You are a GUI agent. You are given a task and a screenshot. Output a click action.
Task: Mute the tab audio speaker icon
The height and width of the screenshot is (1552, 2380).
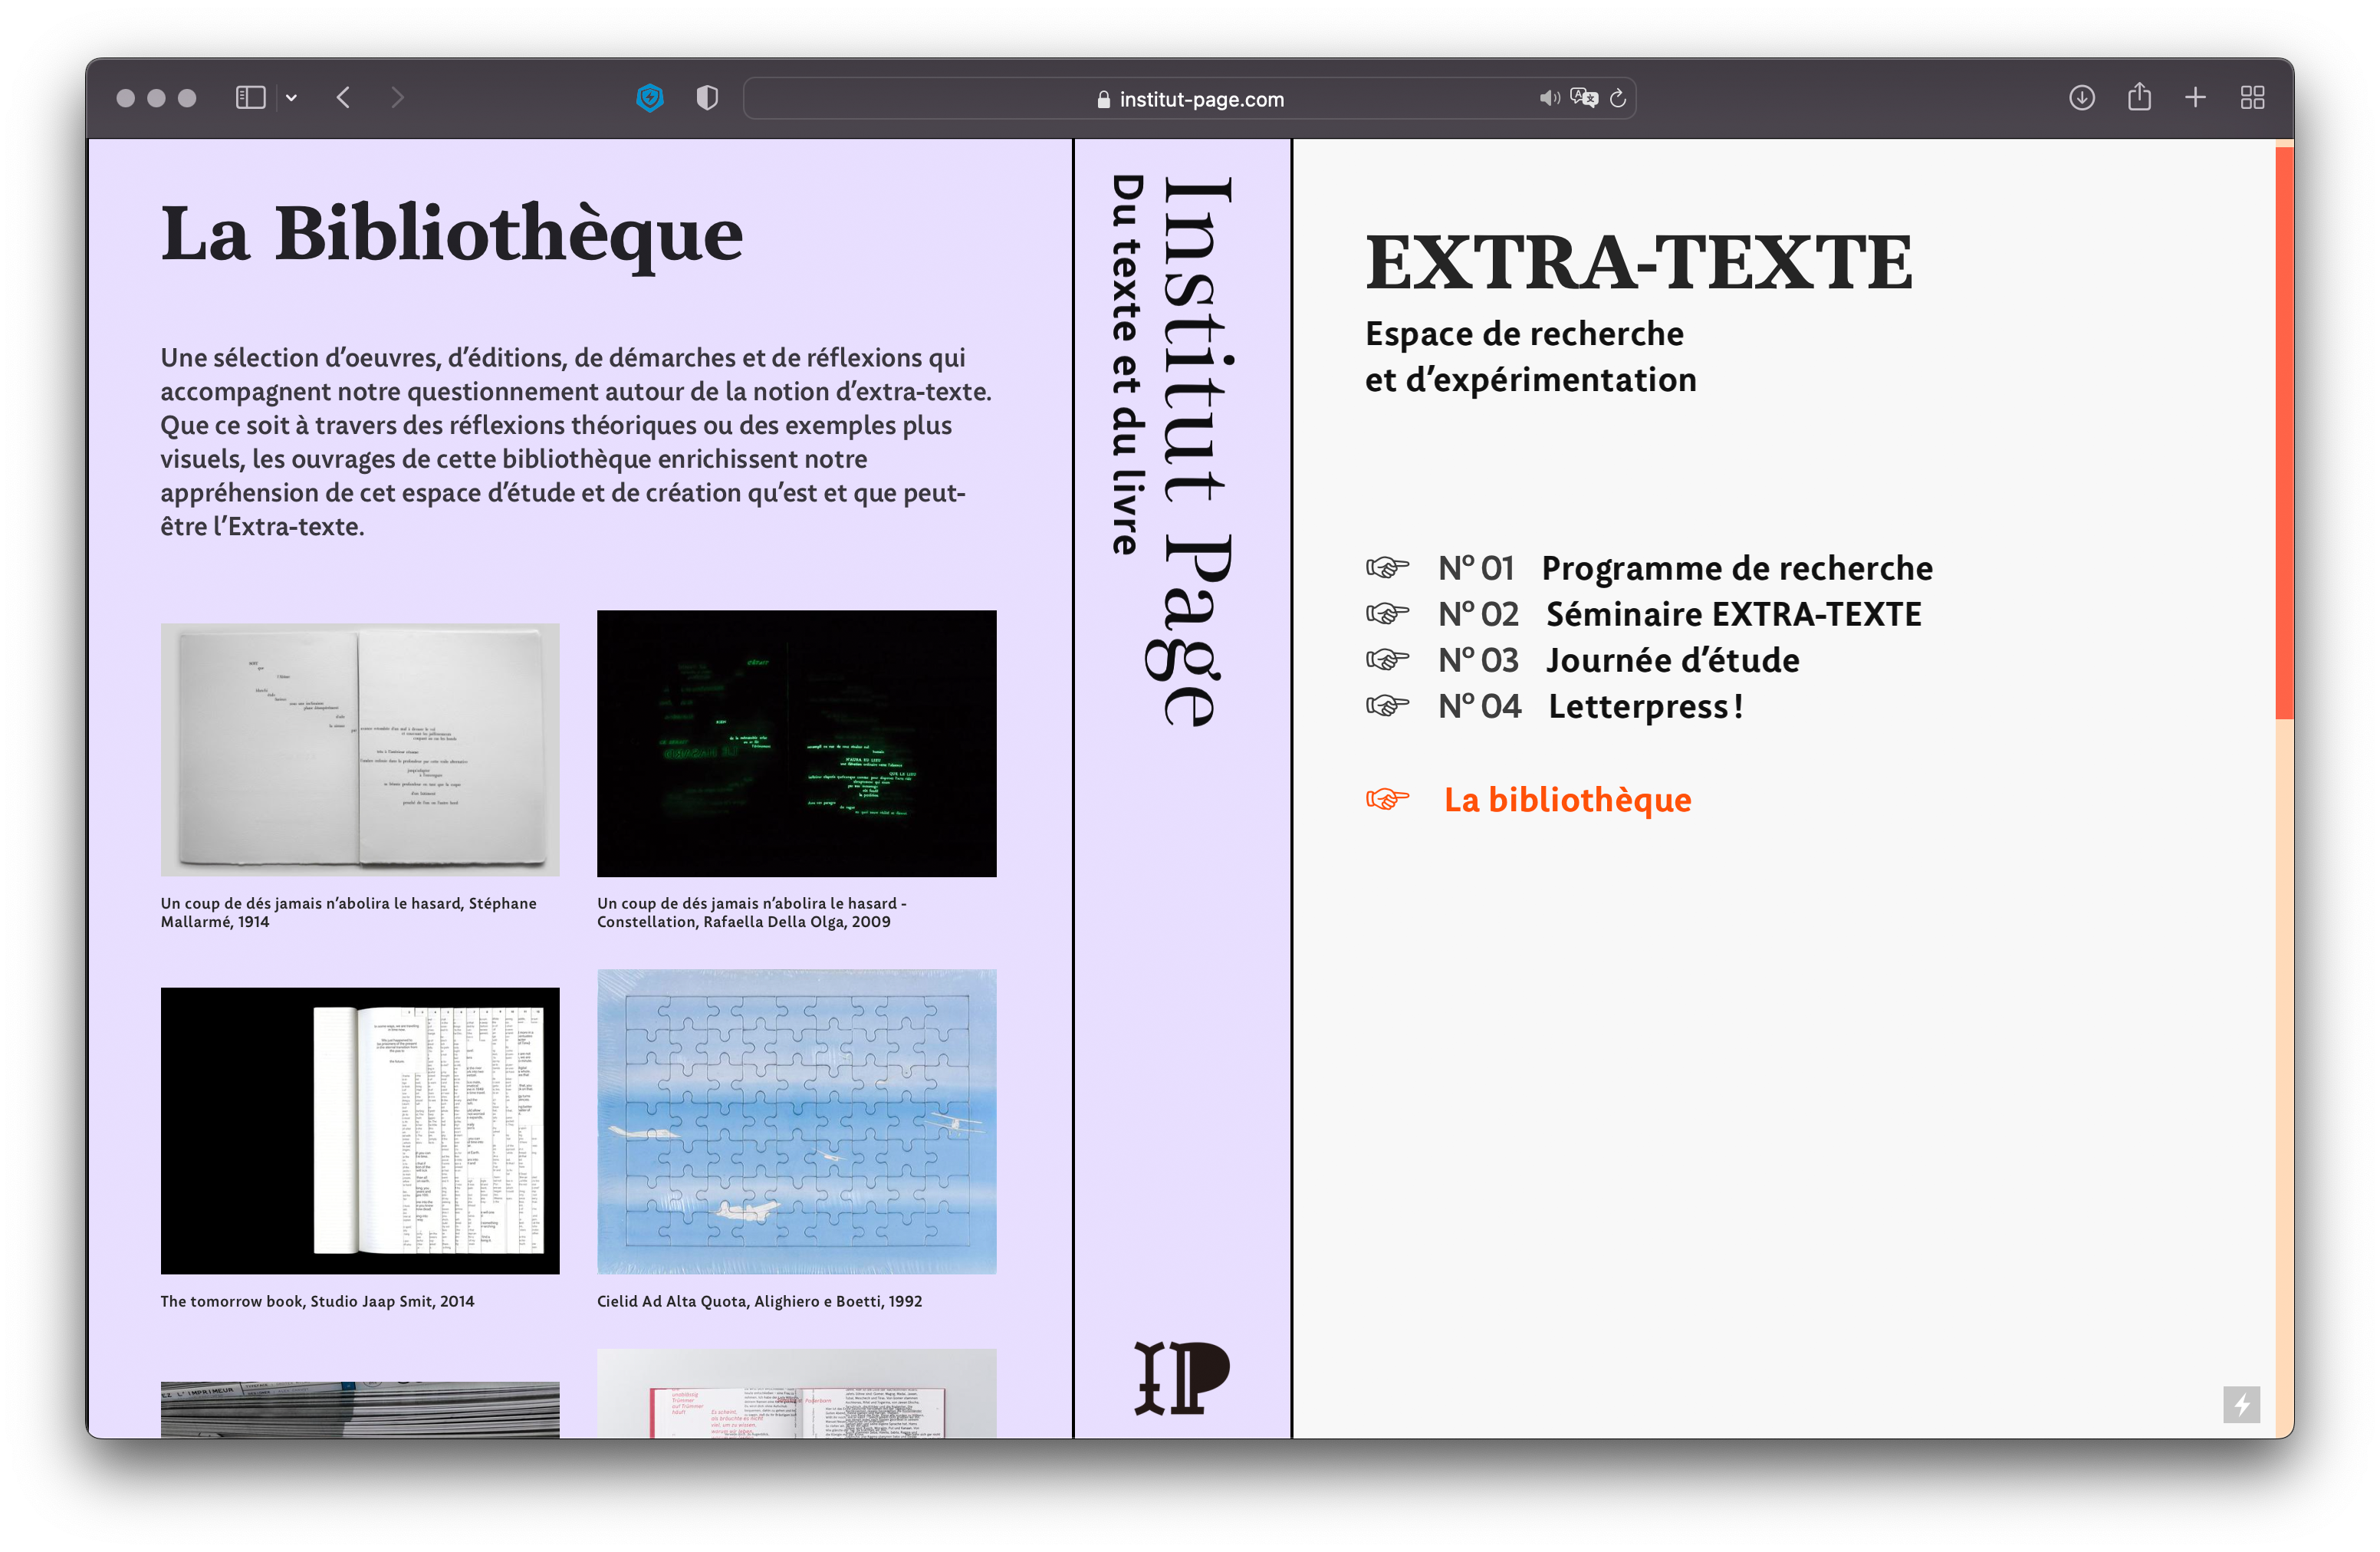(1548, 98)
